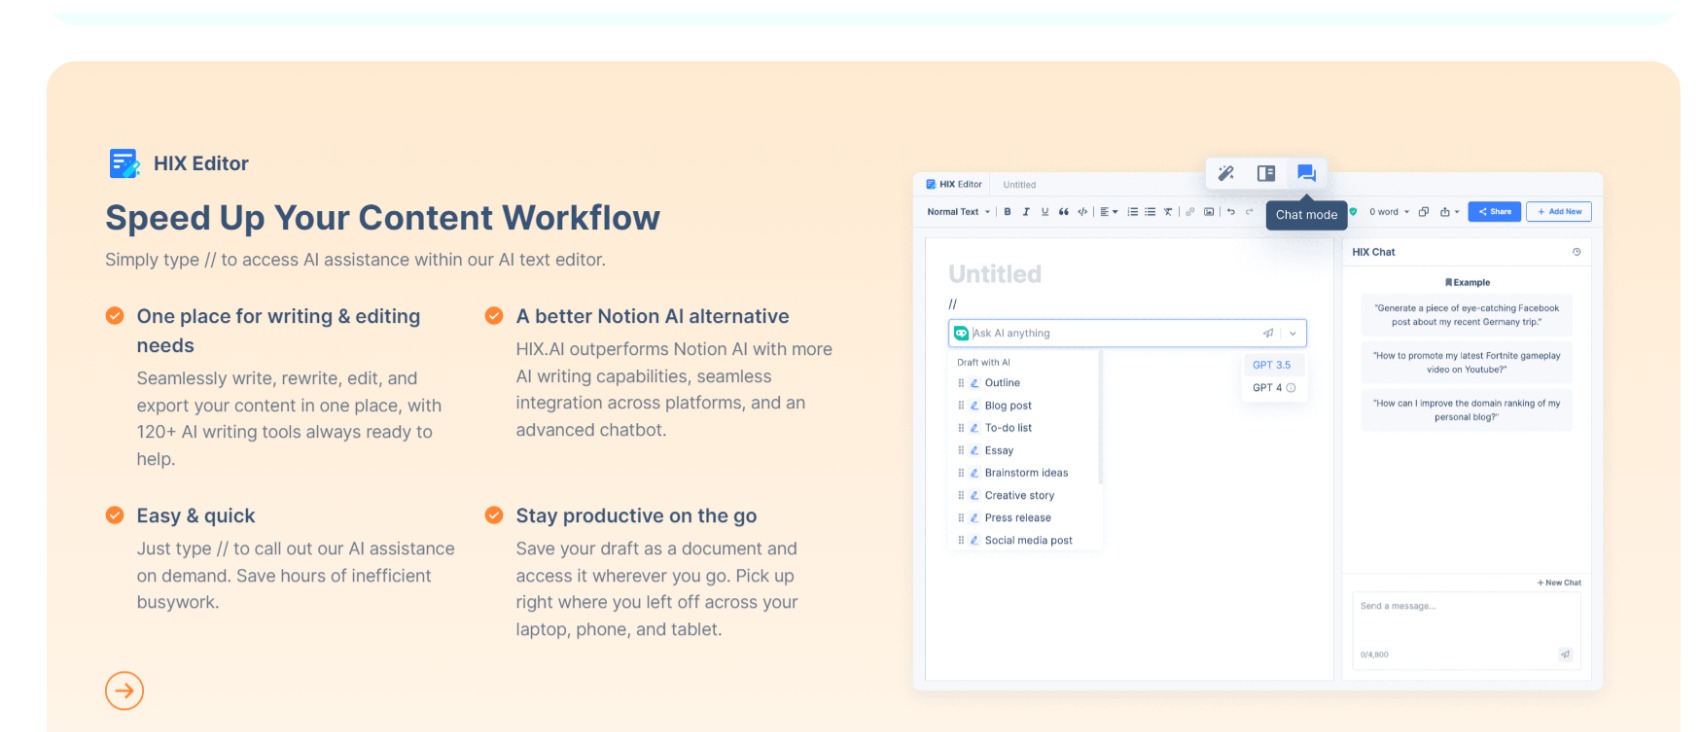Activate the Chat mode speech-bubble icon
Screen dimensions: 1700x732
tap(1306, 173)
